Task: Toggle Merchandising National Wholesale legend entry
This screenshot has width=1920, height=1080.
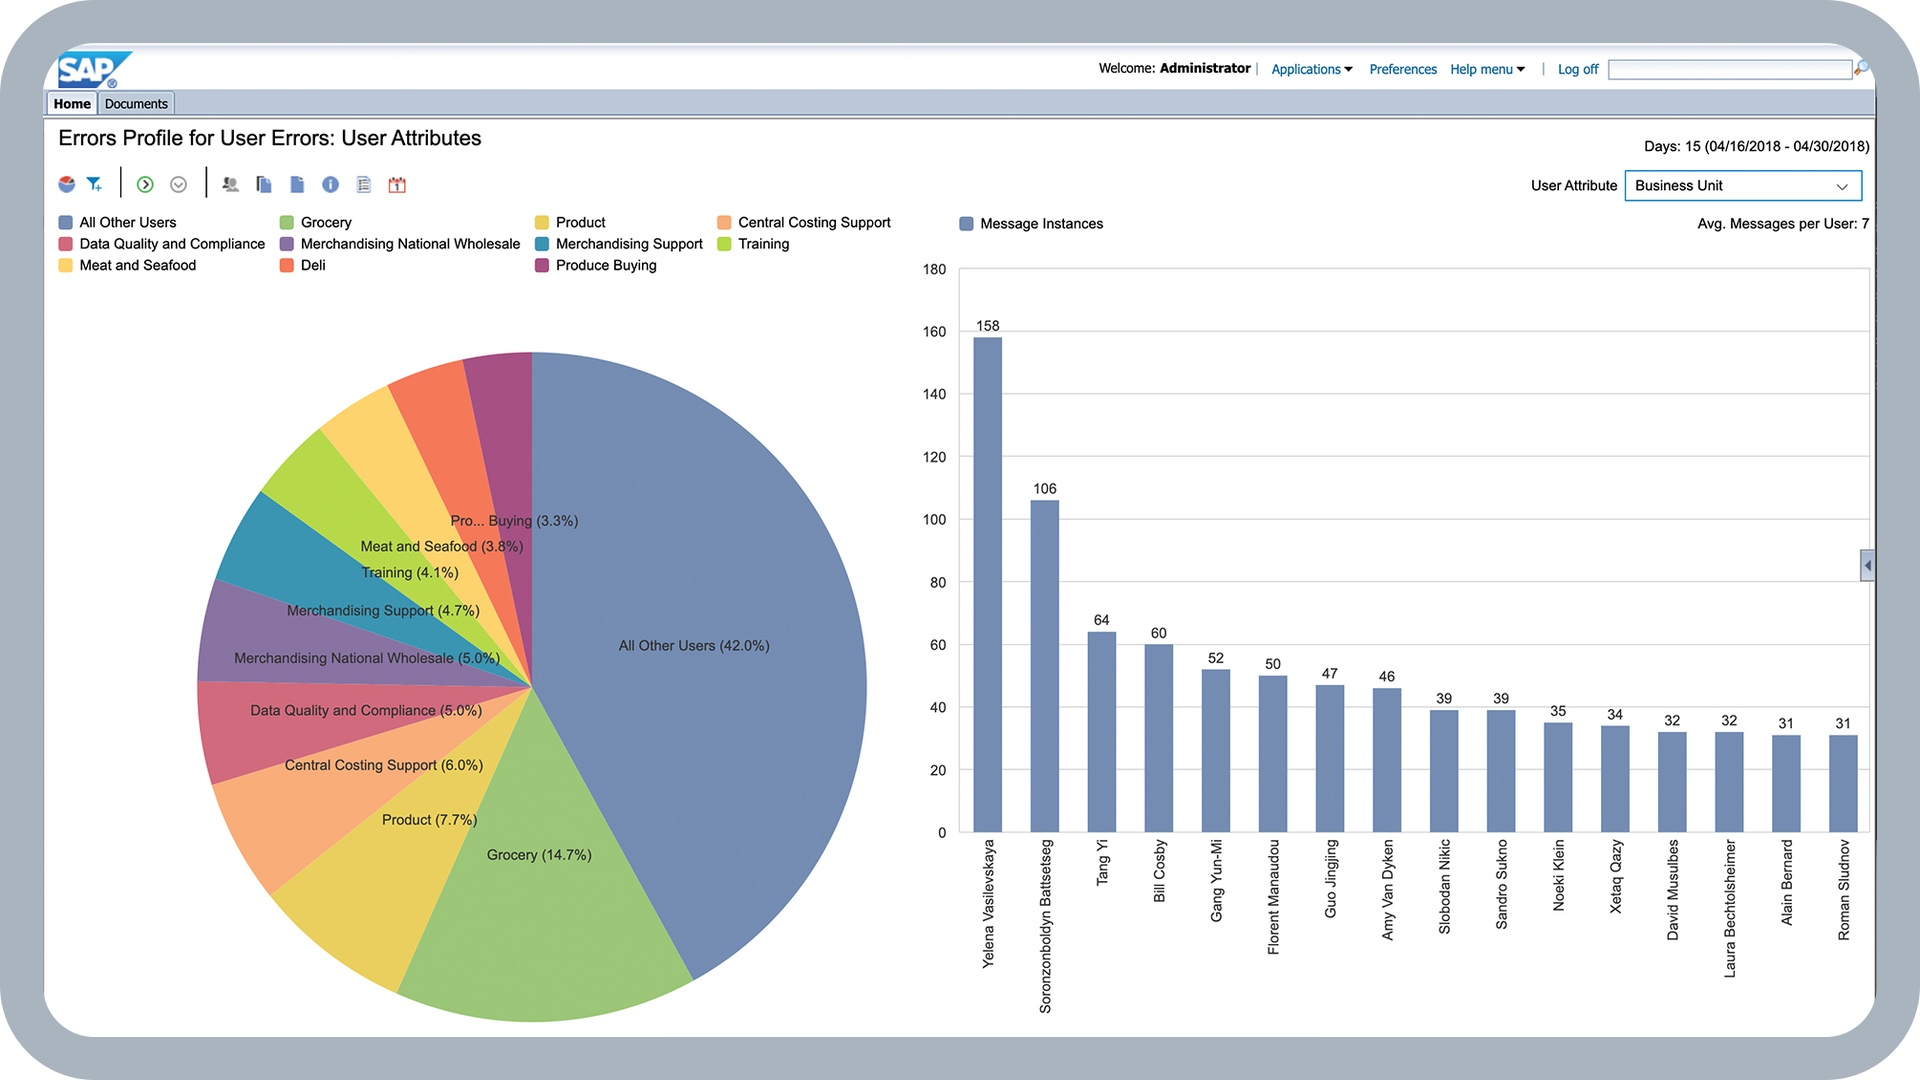Action: coord(400,244)
